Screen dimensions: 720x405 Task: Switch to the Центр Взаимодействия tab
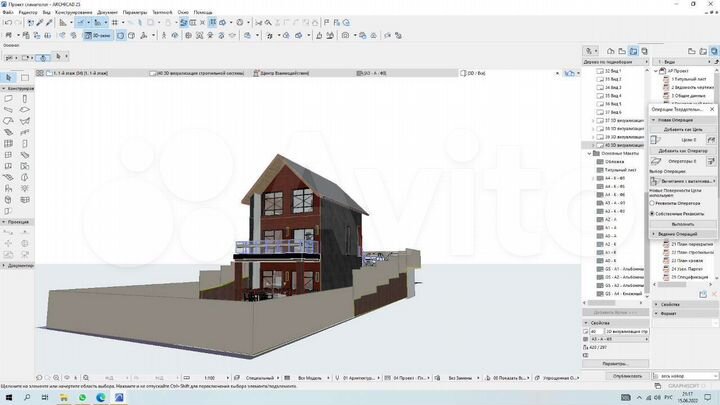285,73
